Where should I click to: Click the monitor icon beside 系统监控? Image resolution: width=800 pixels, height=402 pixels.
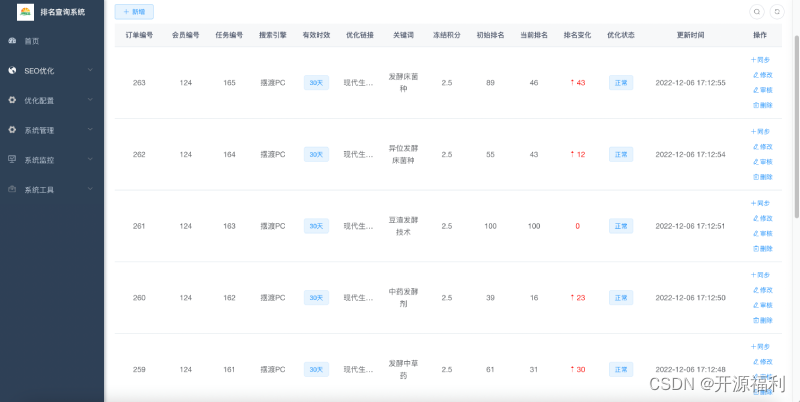(x=12, y=159)
